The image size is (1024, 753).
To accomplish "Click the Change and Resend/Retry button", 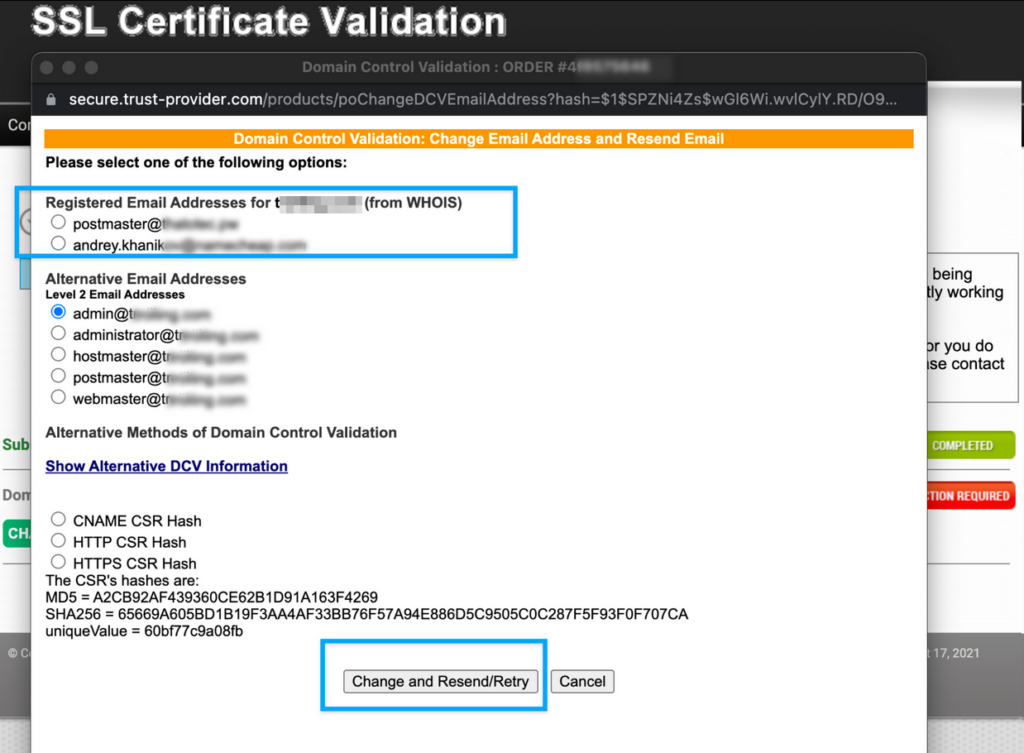I will click(x=440, y=681).
